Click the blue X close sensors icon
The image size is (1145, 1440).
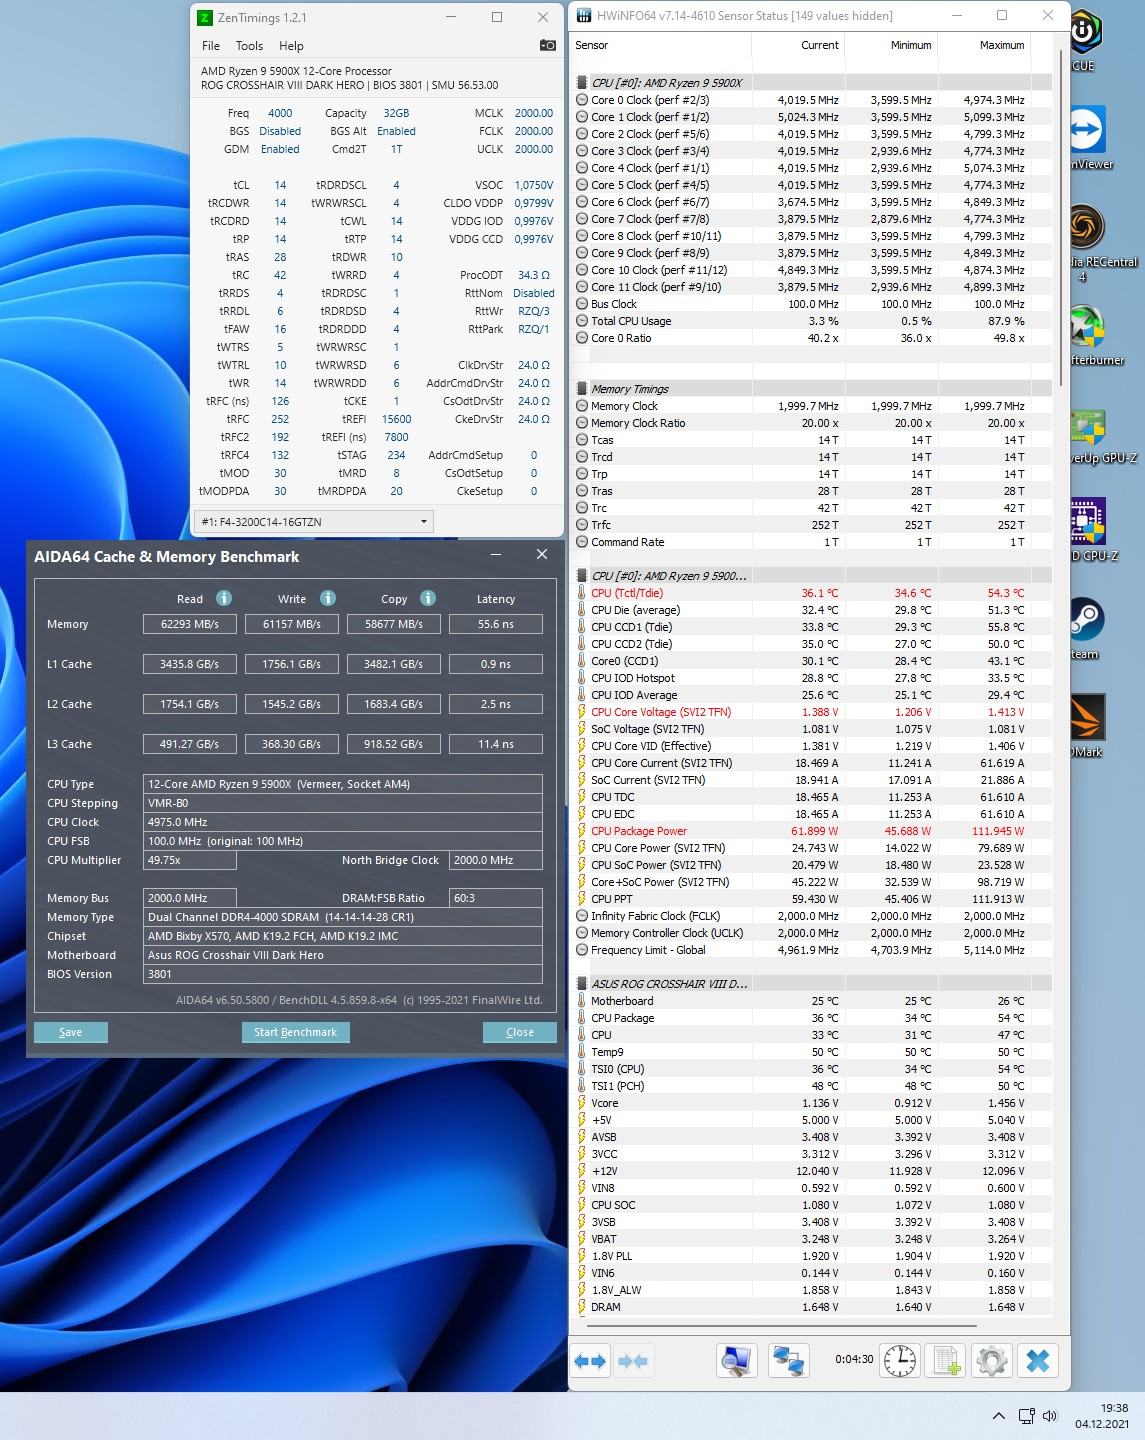coord(1038,1361)
